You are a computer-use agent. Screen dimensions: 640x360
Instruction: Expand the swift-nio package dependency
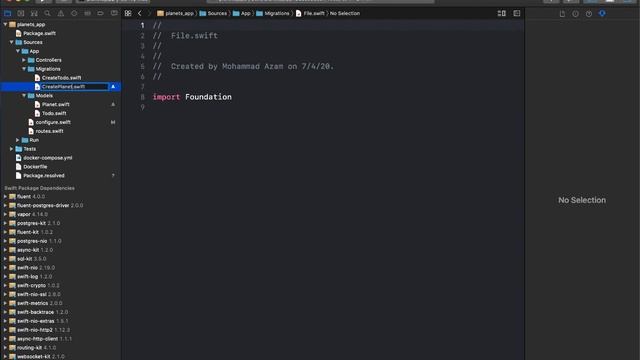point(5,268)
